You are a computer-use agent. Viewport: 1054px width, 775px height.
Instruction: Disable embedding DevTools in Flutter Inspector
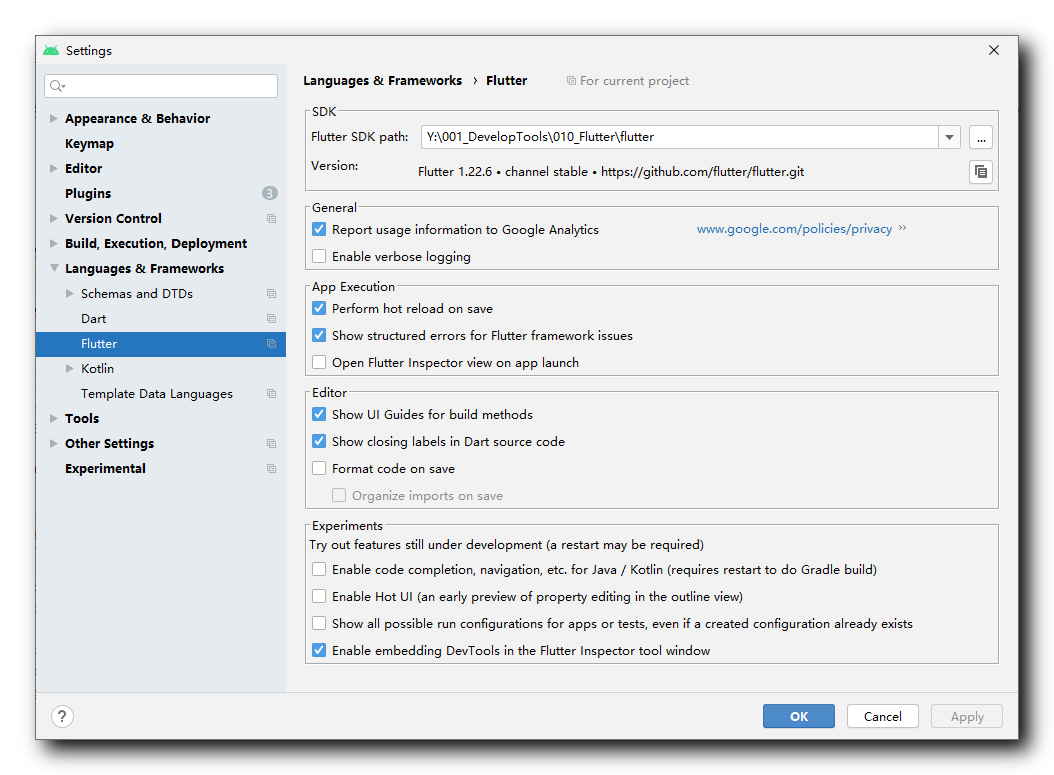(319, 650)
